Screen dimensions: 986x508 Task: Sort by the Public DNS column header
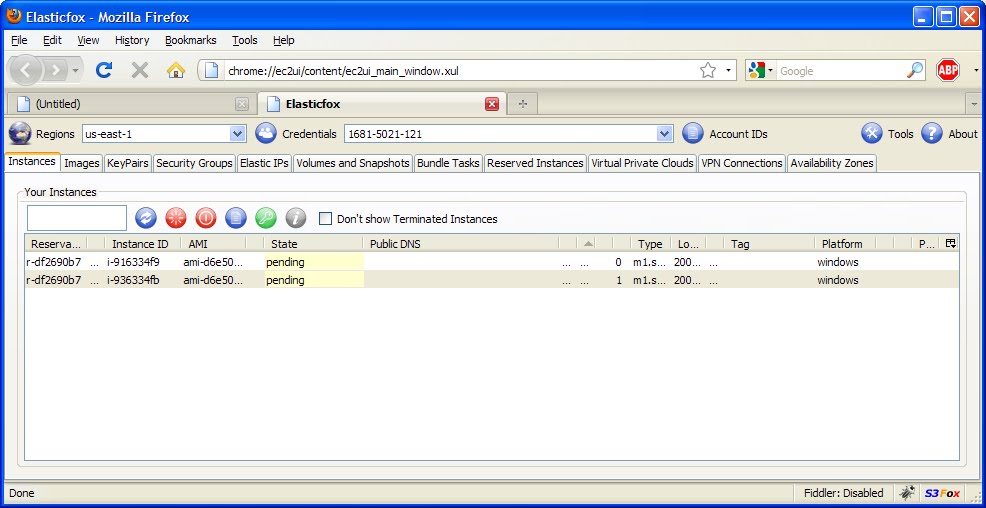[x=460, y=244]
